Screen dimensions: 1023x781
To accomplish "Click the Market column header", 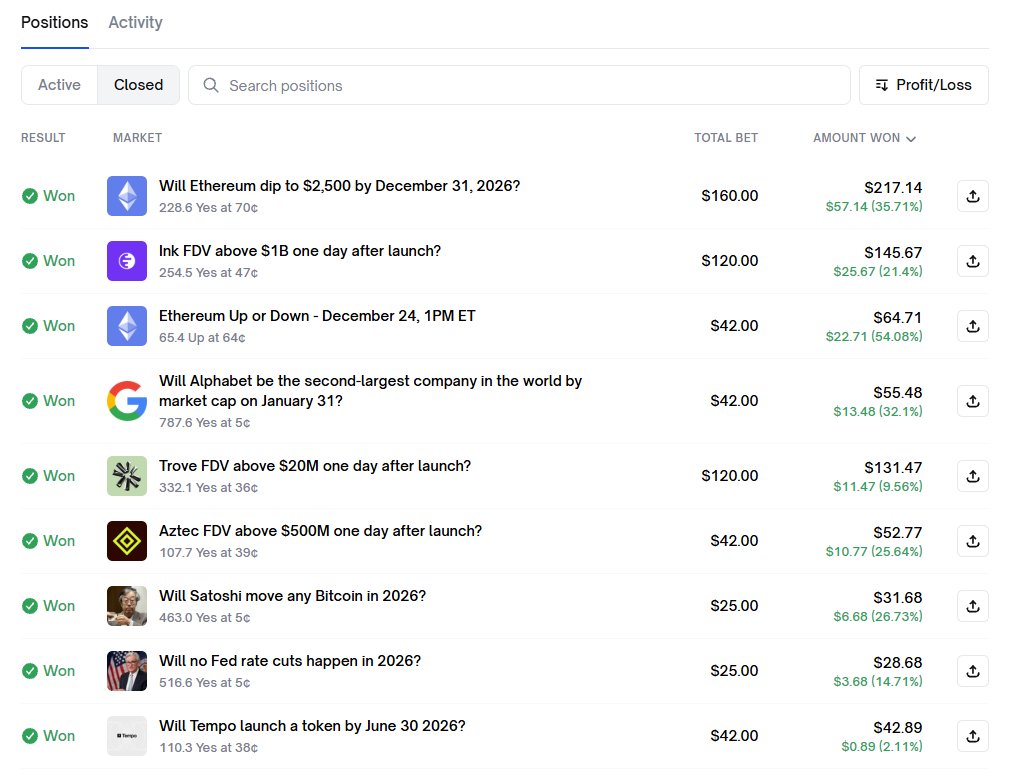I will click(x=137, y=138).
